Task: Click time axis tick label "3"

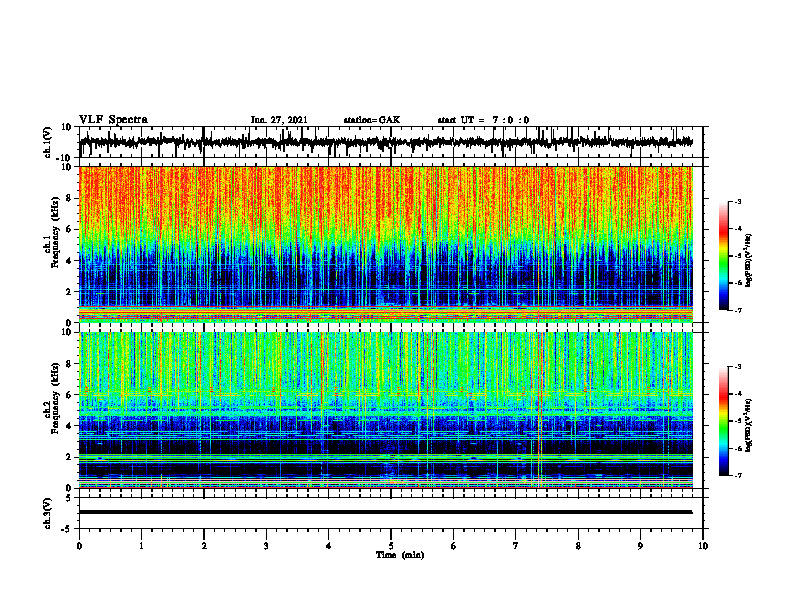Action: 266,546
